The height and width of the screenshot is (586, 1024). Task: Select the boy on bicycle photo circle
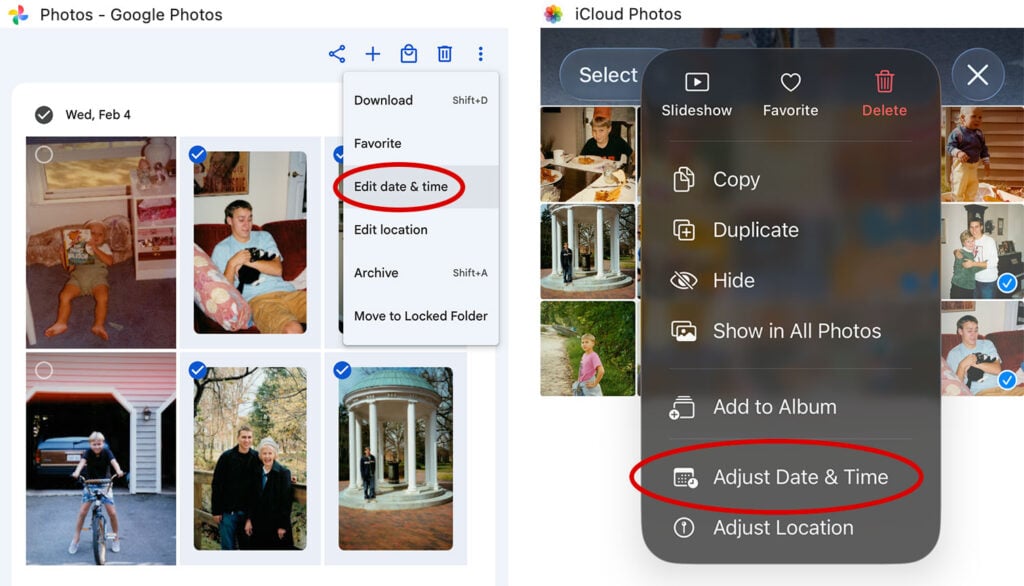(x=44, y=370)
